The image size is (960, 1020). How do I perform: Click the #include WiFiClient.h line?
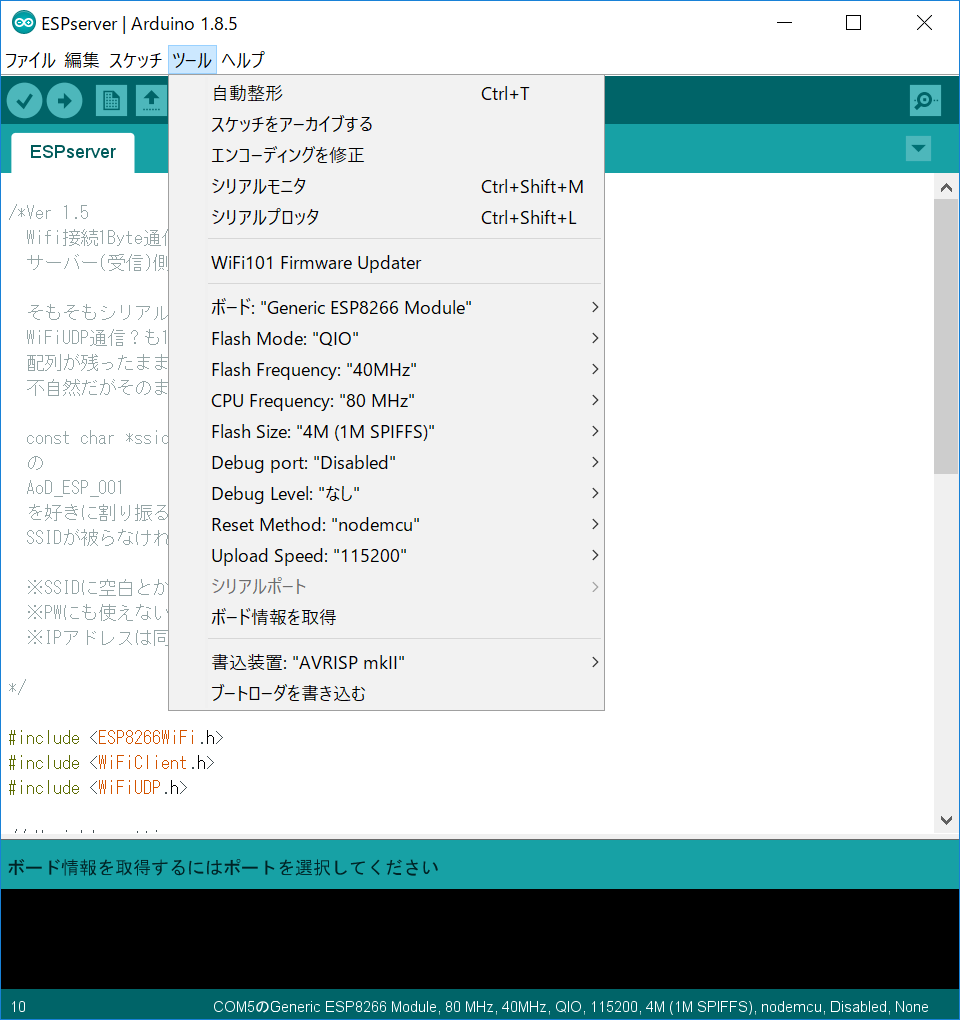[111, 762]
